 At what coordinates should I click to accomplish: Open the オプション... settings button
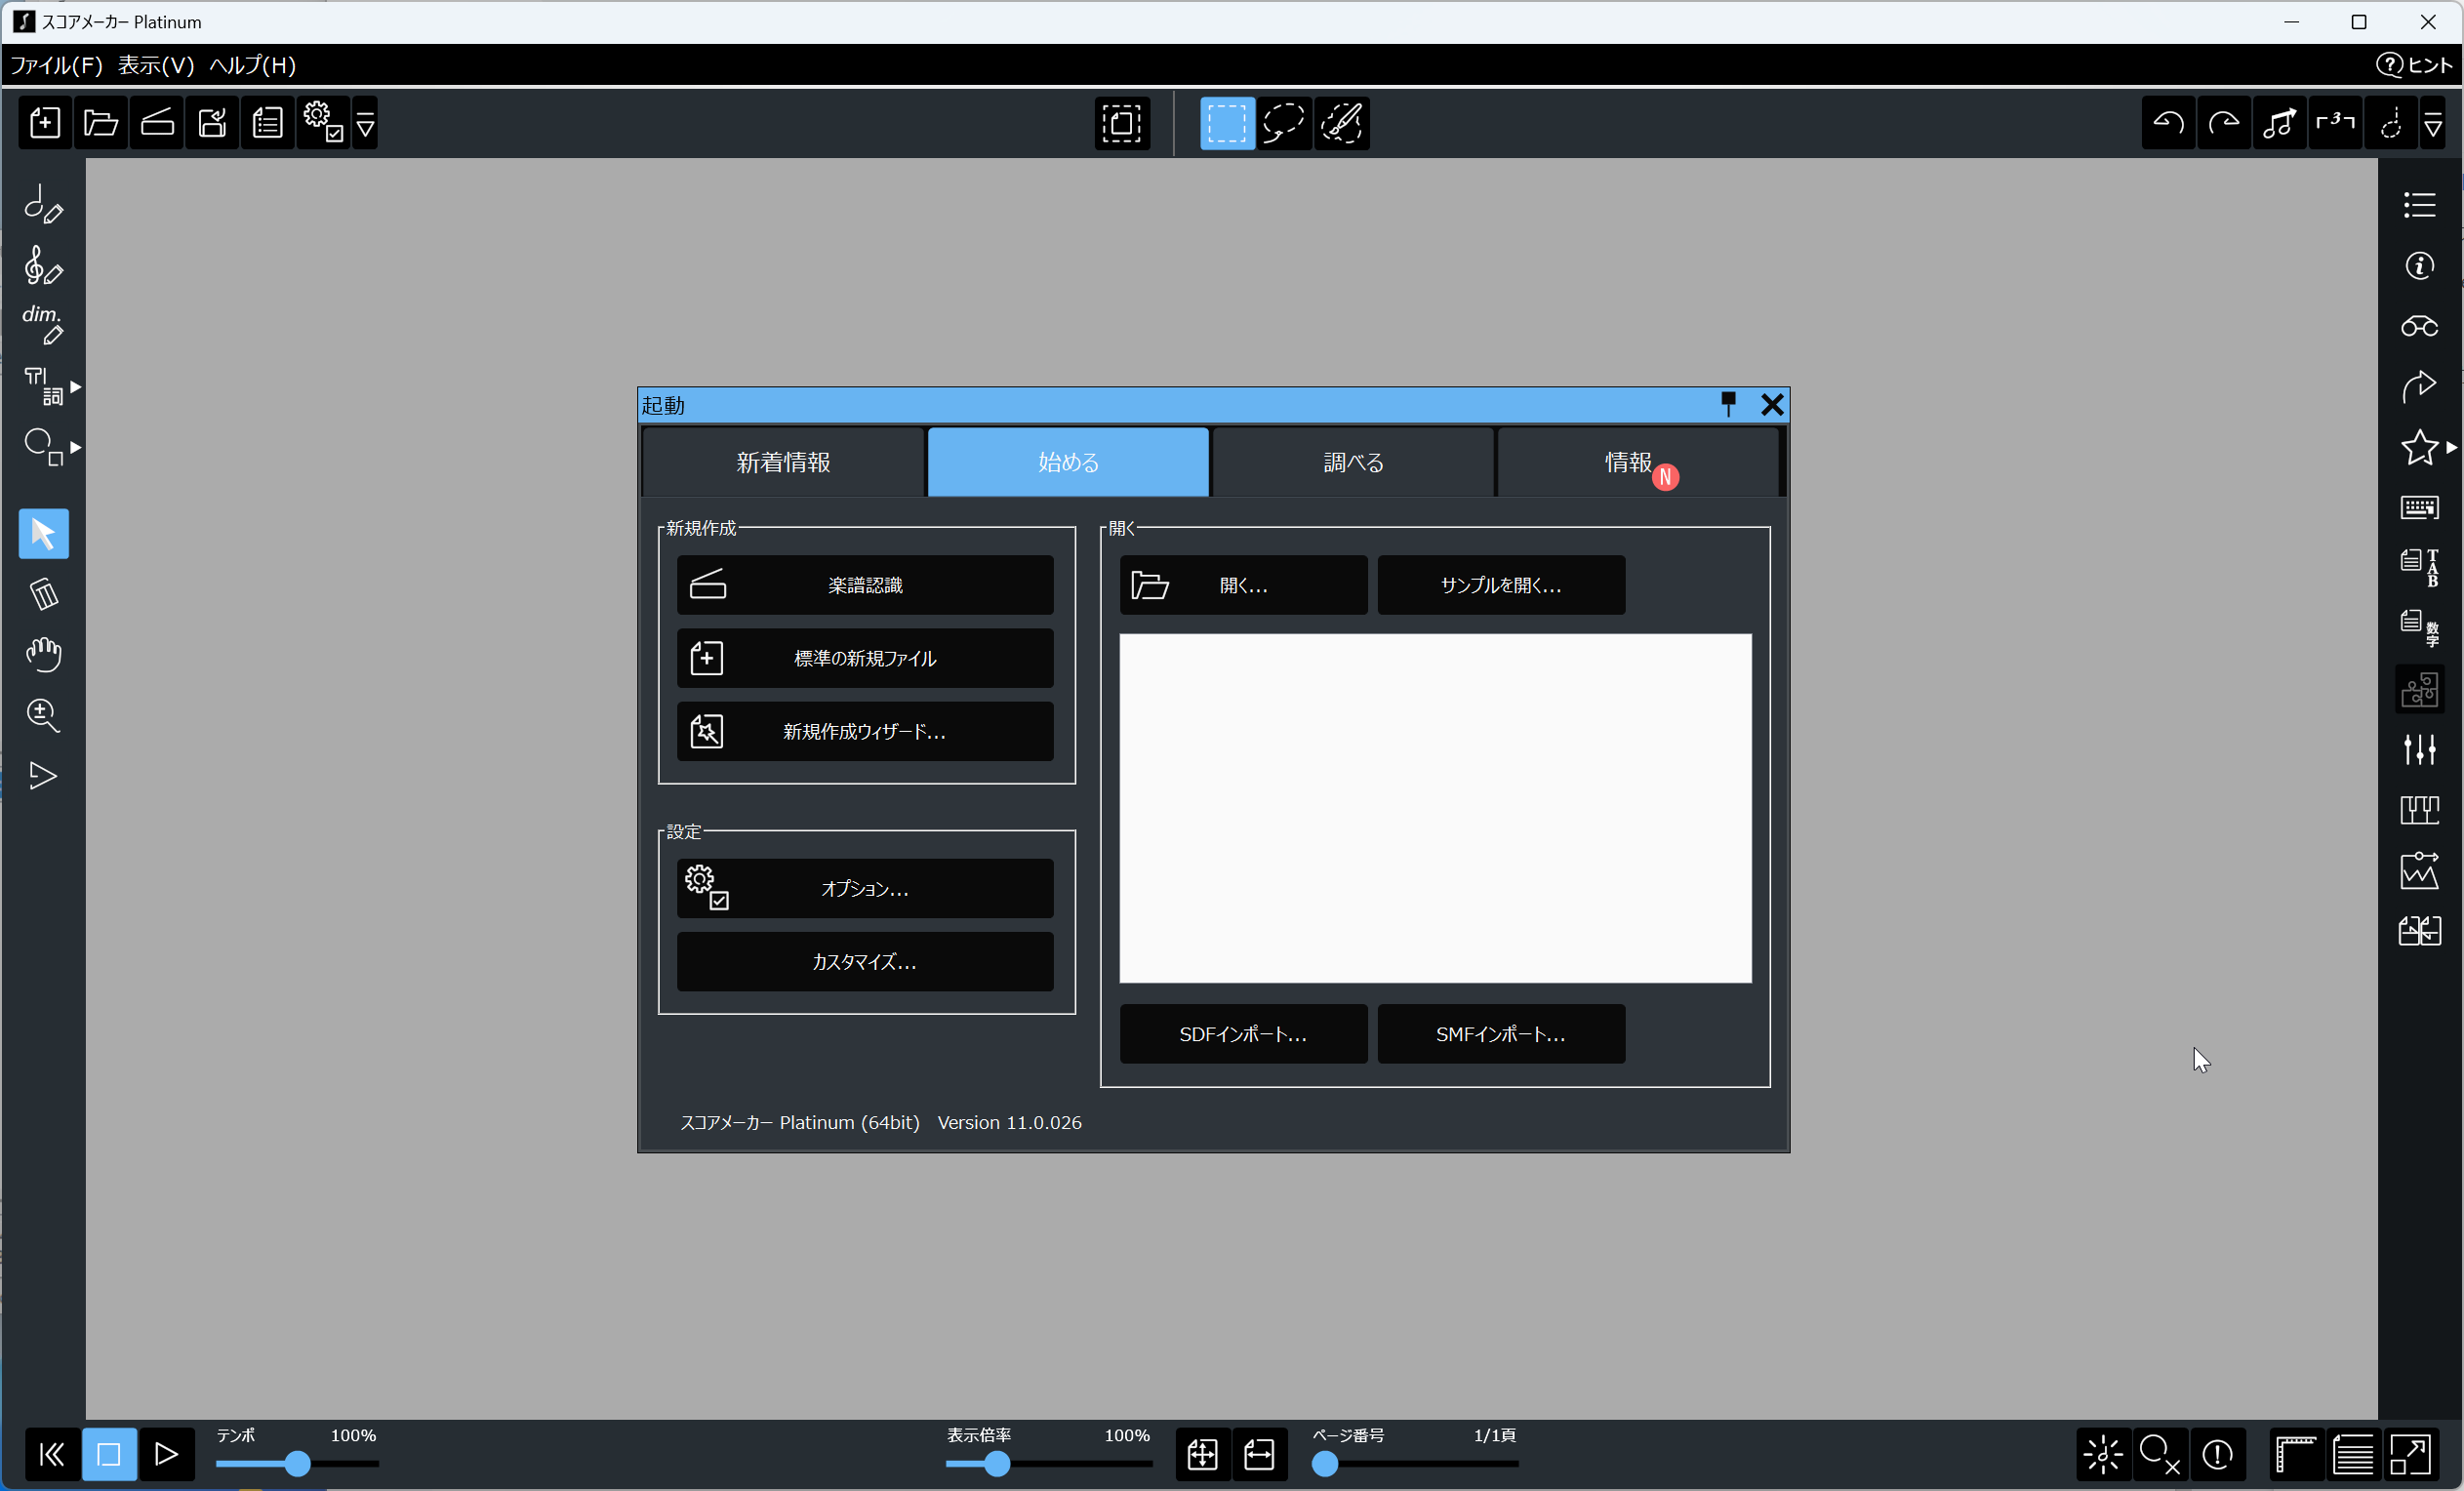click(x=865, y=888)
